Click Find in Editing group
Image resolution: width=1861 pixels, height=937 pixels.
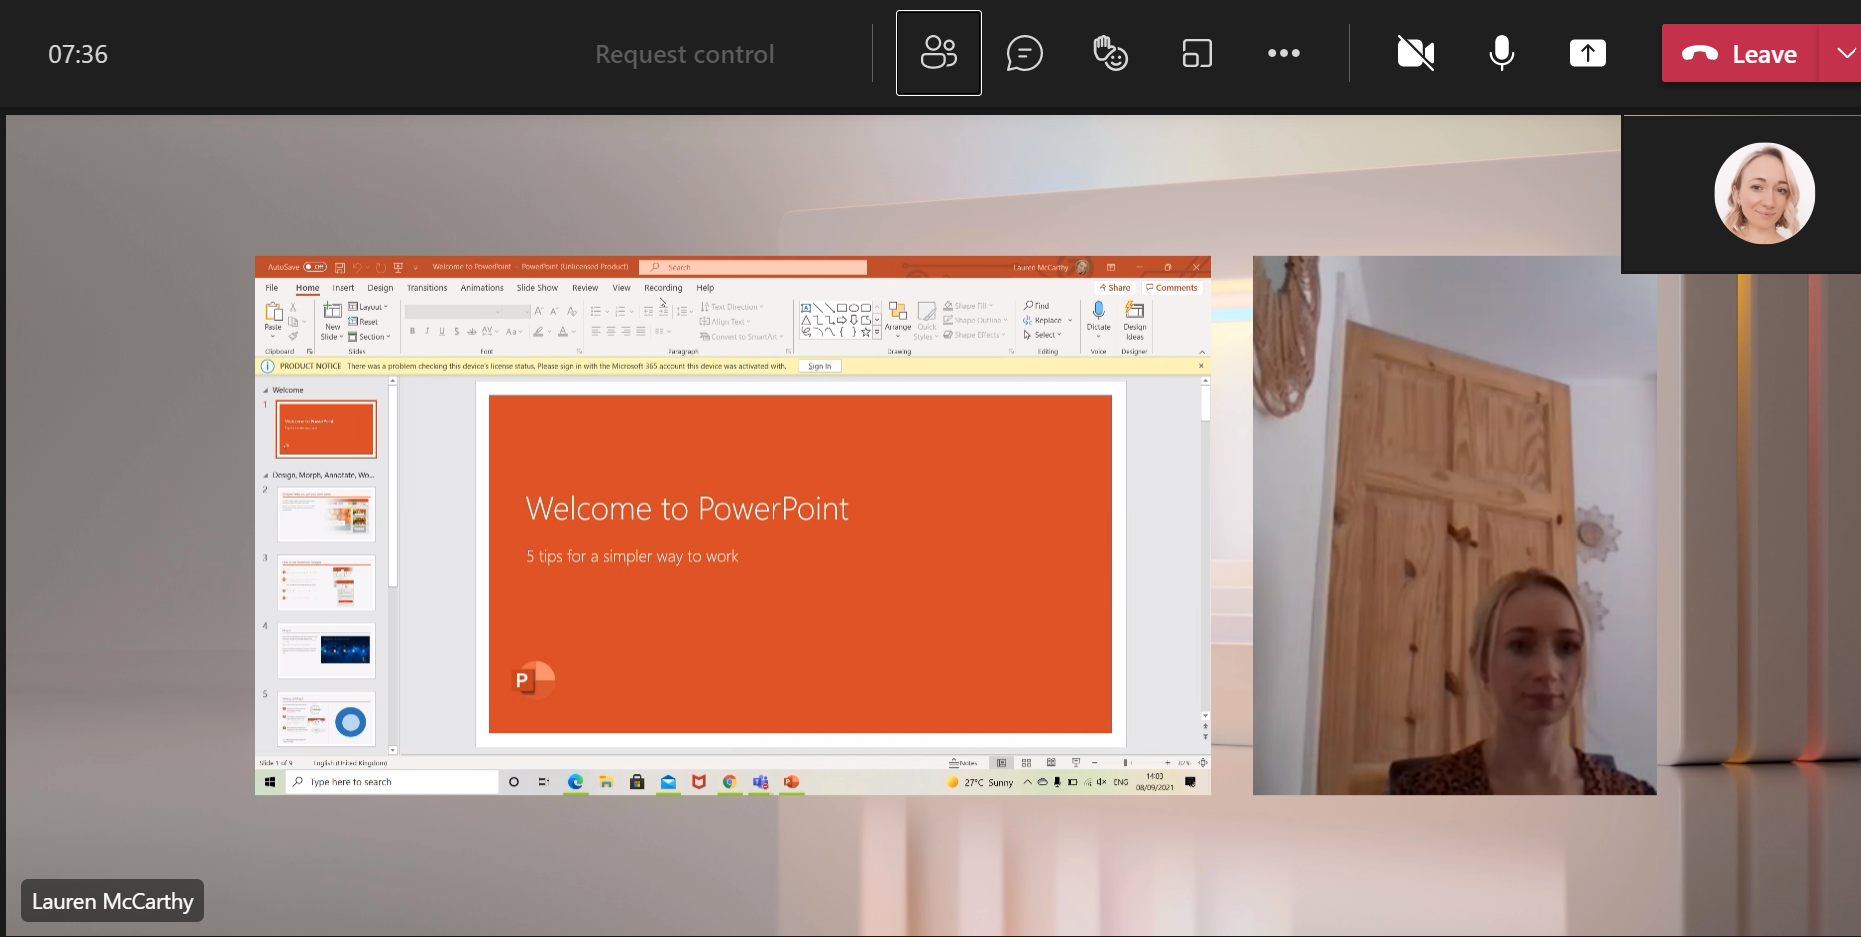click(x=1037, y=306)
